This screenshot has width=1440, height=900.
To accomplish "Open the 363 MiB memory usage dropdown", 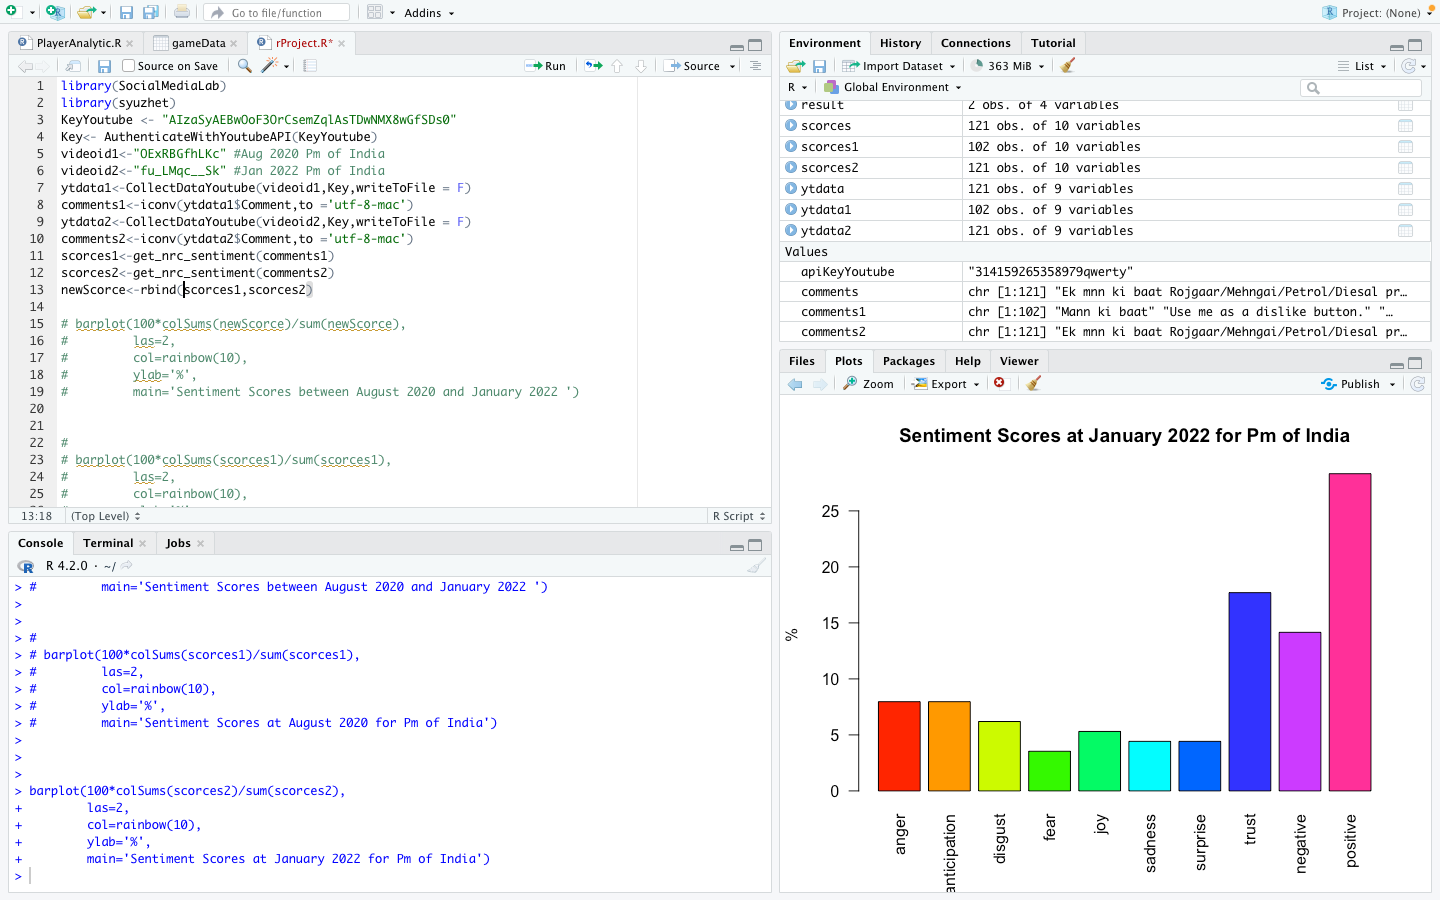I will click(1008, 66).
